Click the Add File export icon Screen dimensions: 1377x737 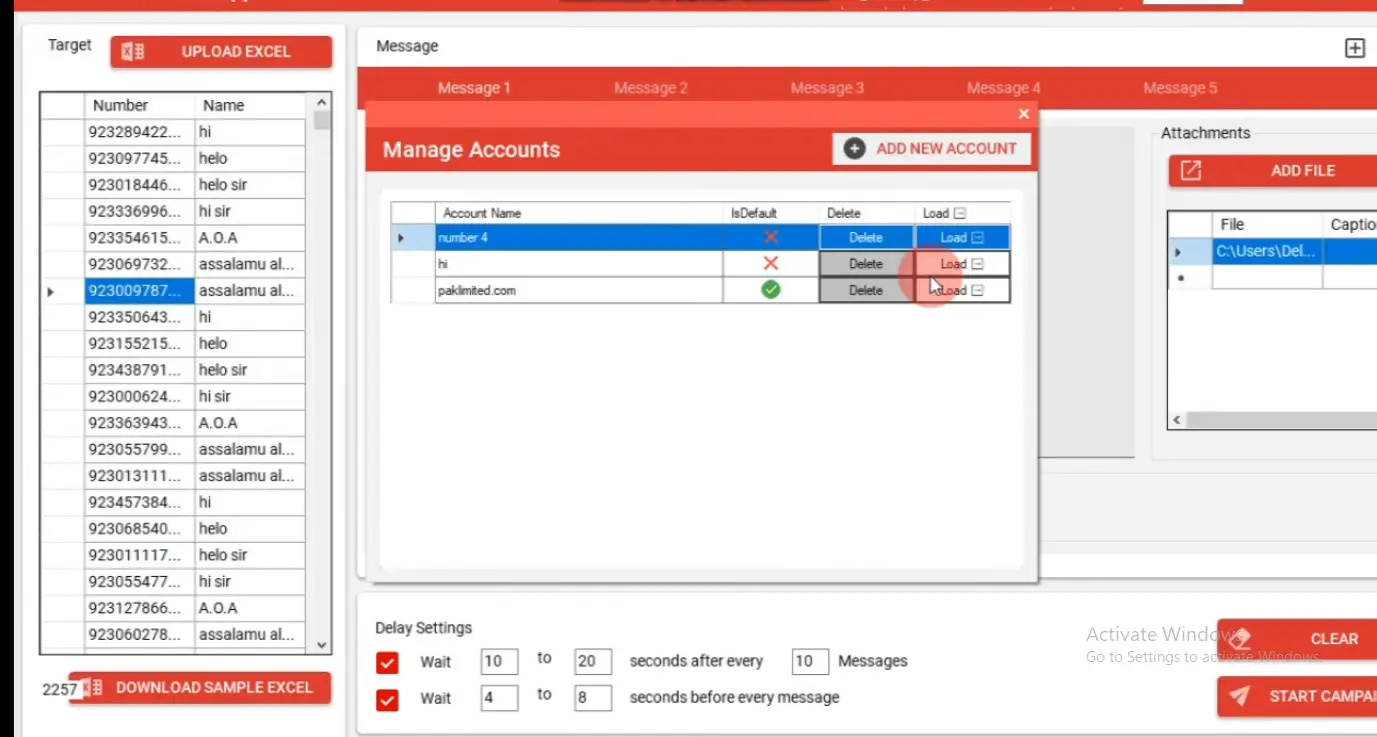1190,171
